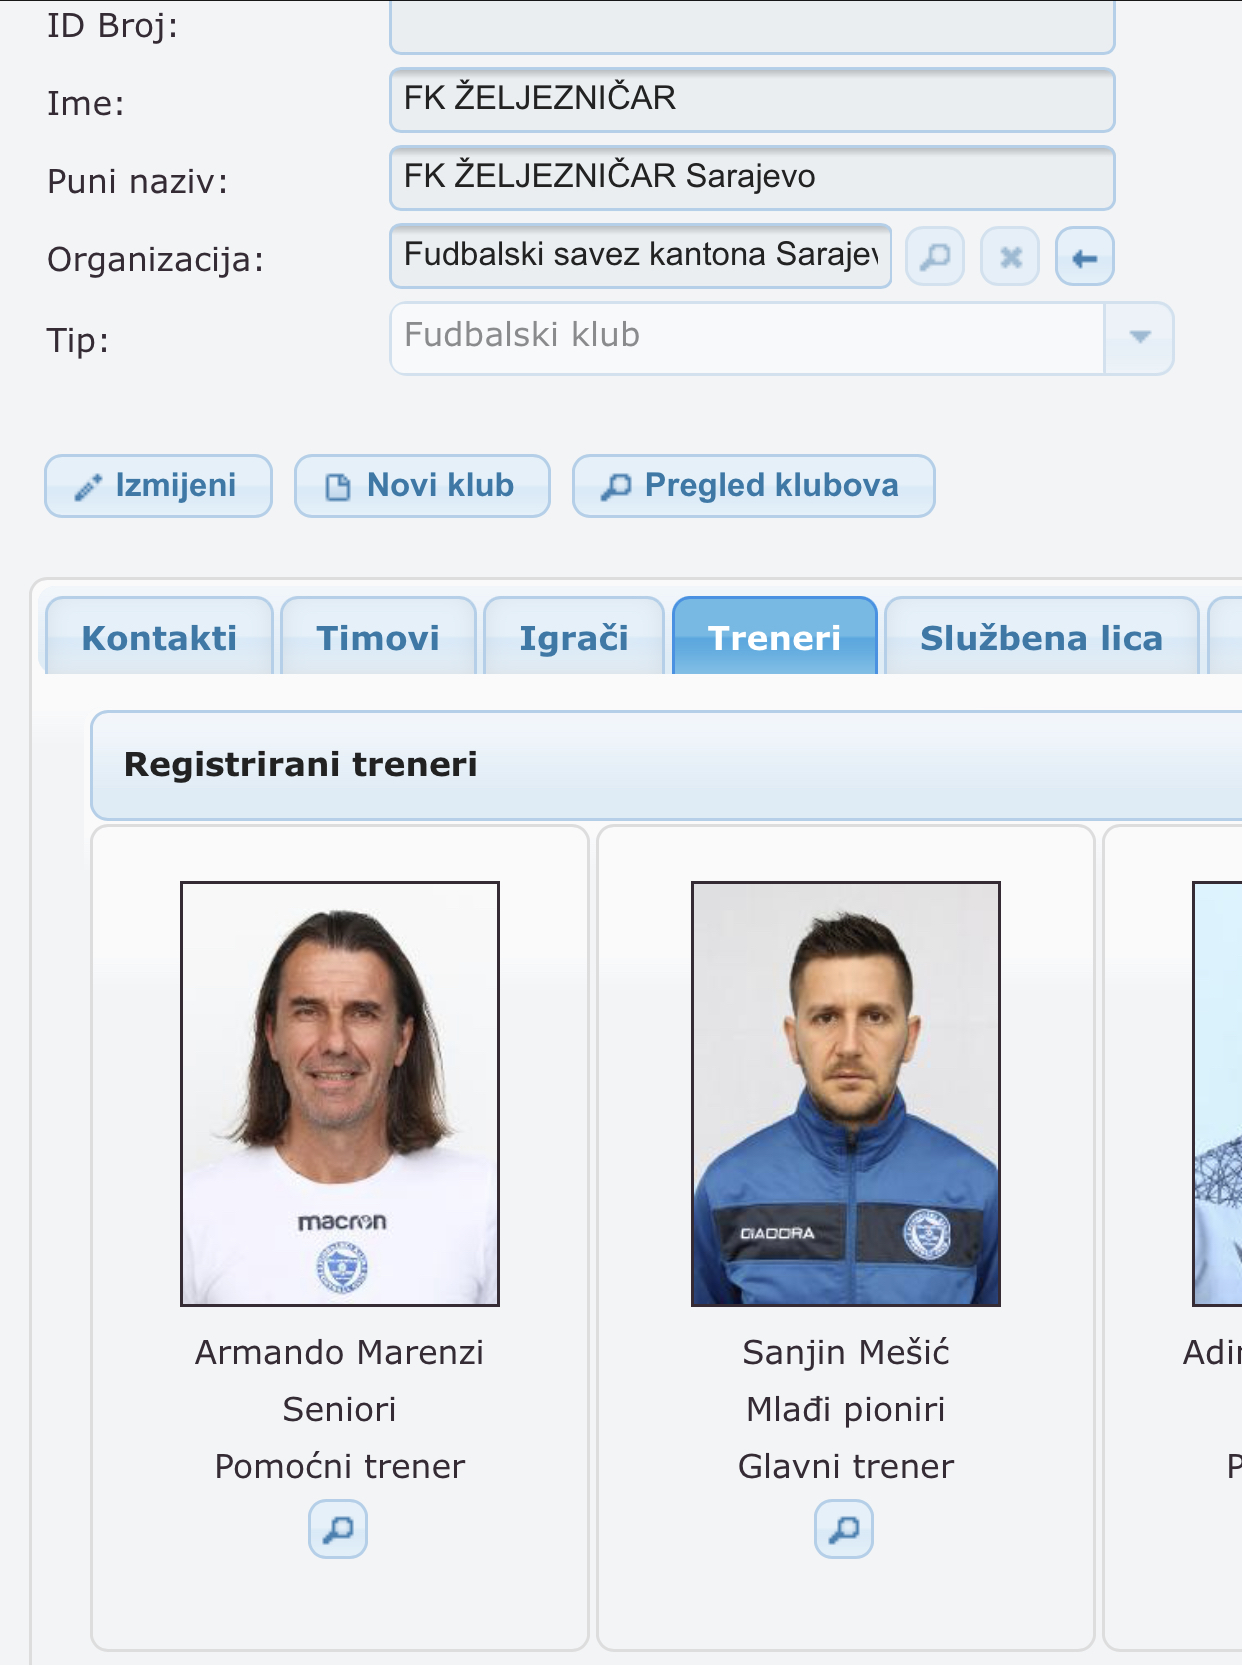1242x1665 pixels.
Task: Clear the Organizacija field with the X icon
Action: 1010,257
